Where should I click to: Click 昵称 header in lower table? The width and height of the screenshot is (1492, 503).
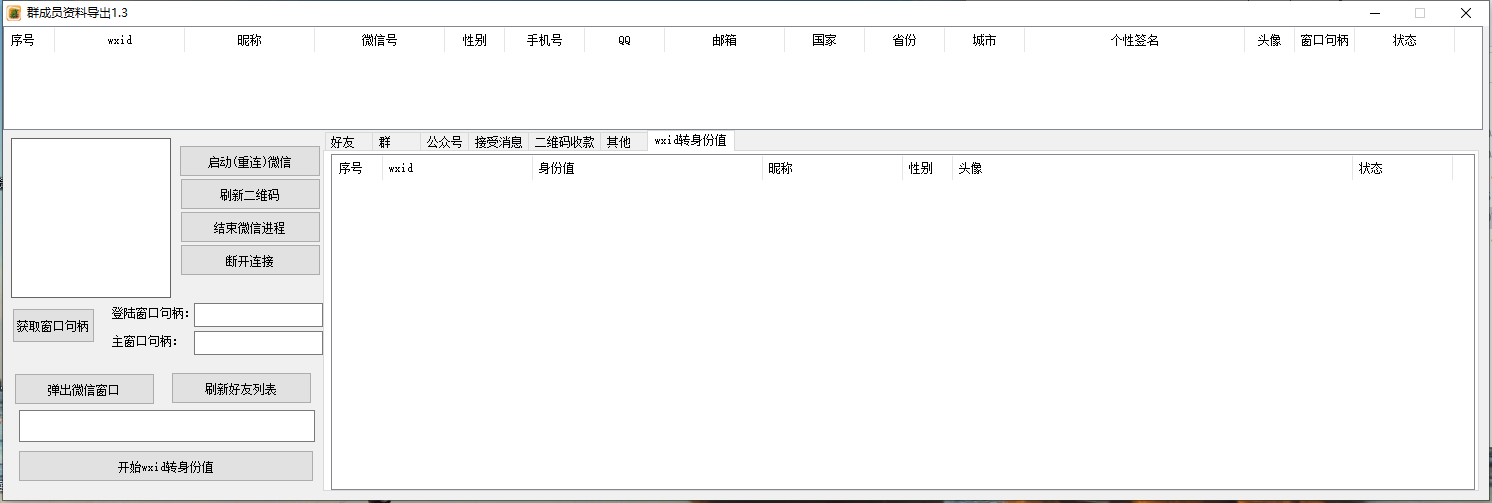(832, 168)
